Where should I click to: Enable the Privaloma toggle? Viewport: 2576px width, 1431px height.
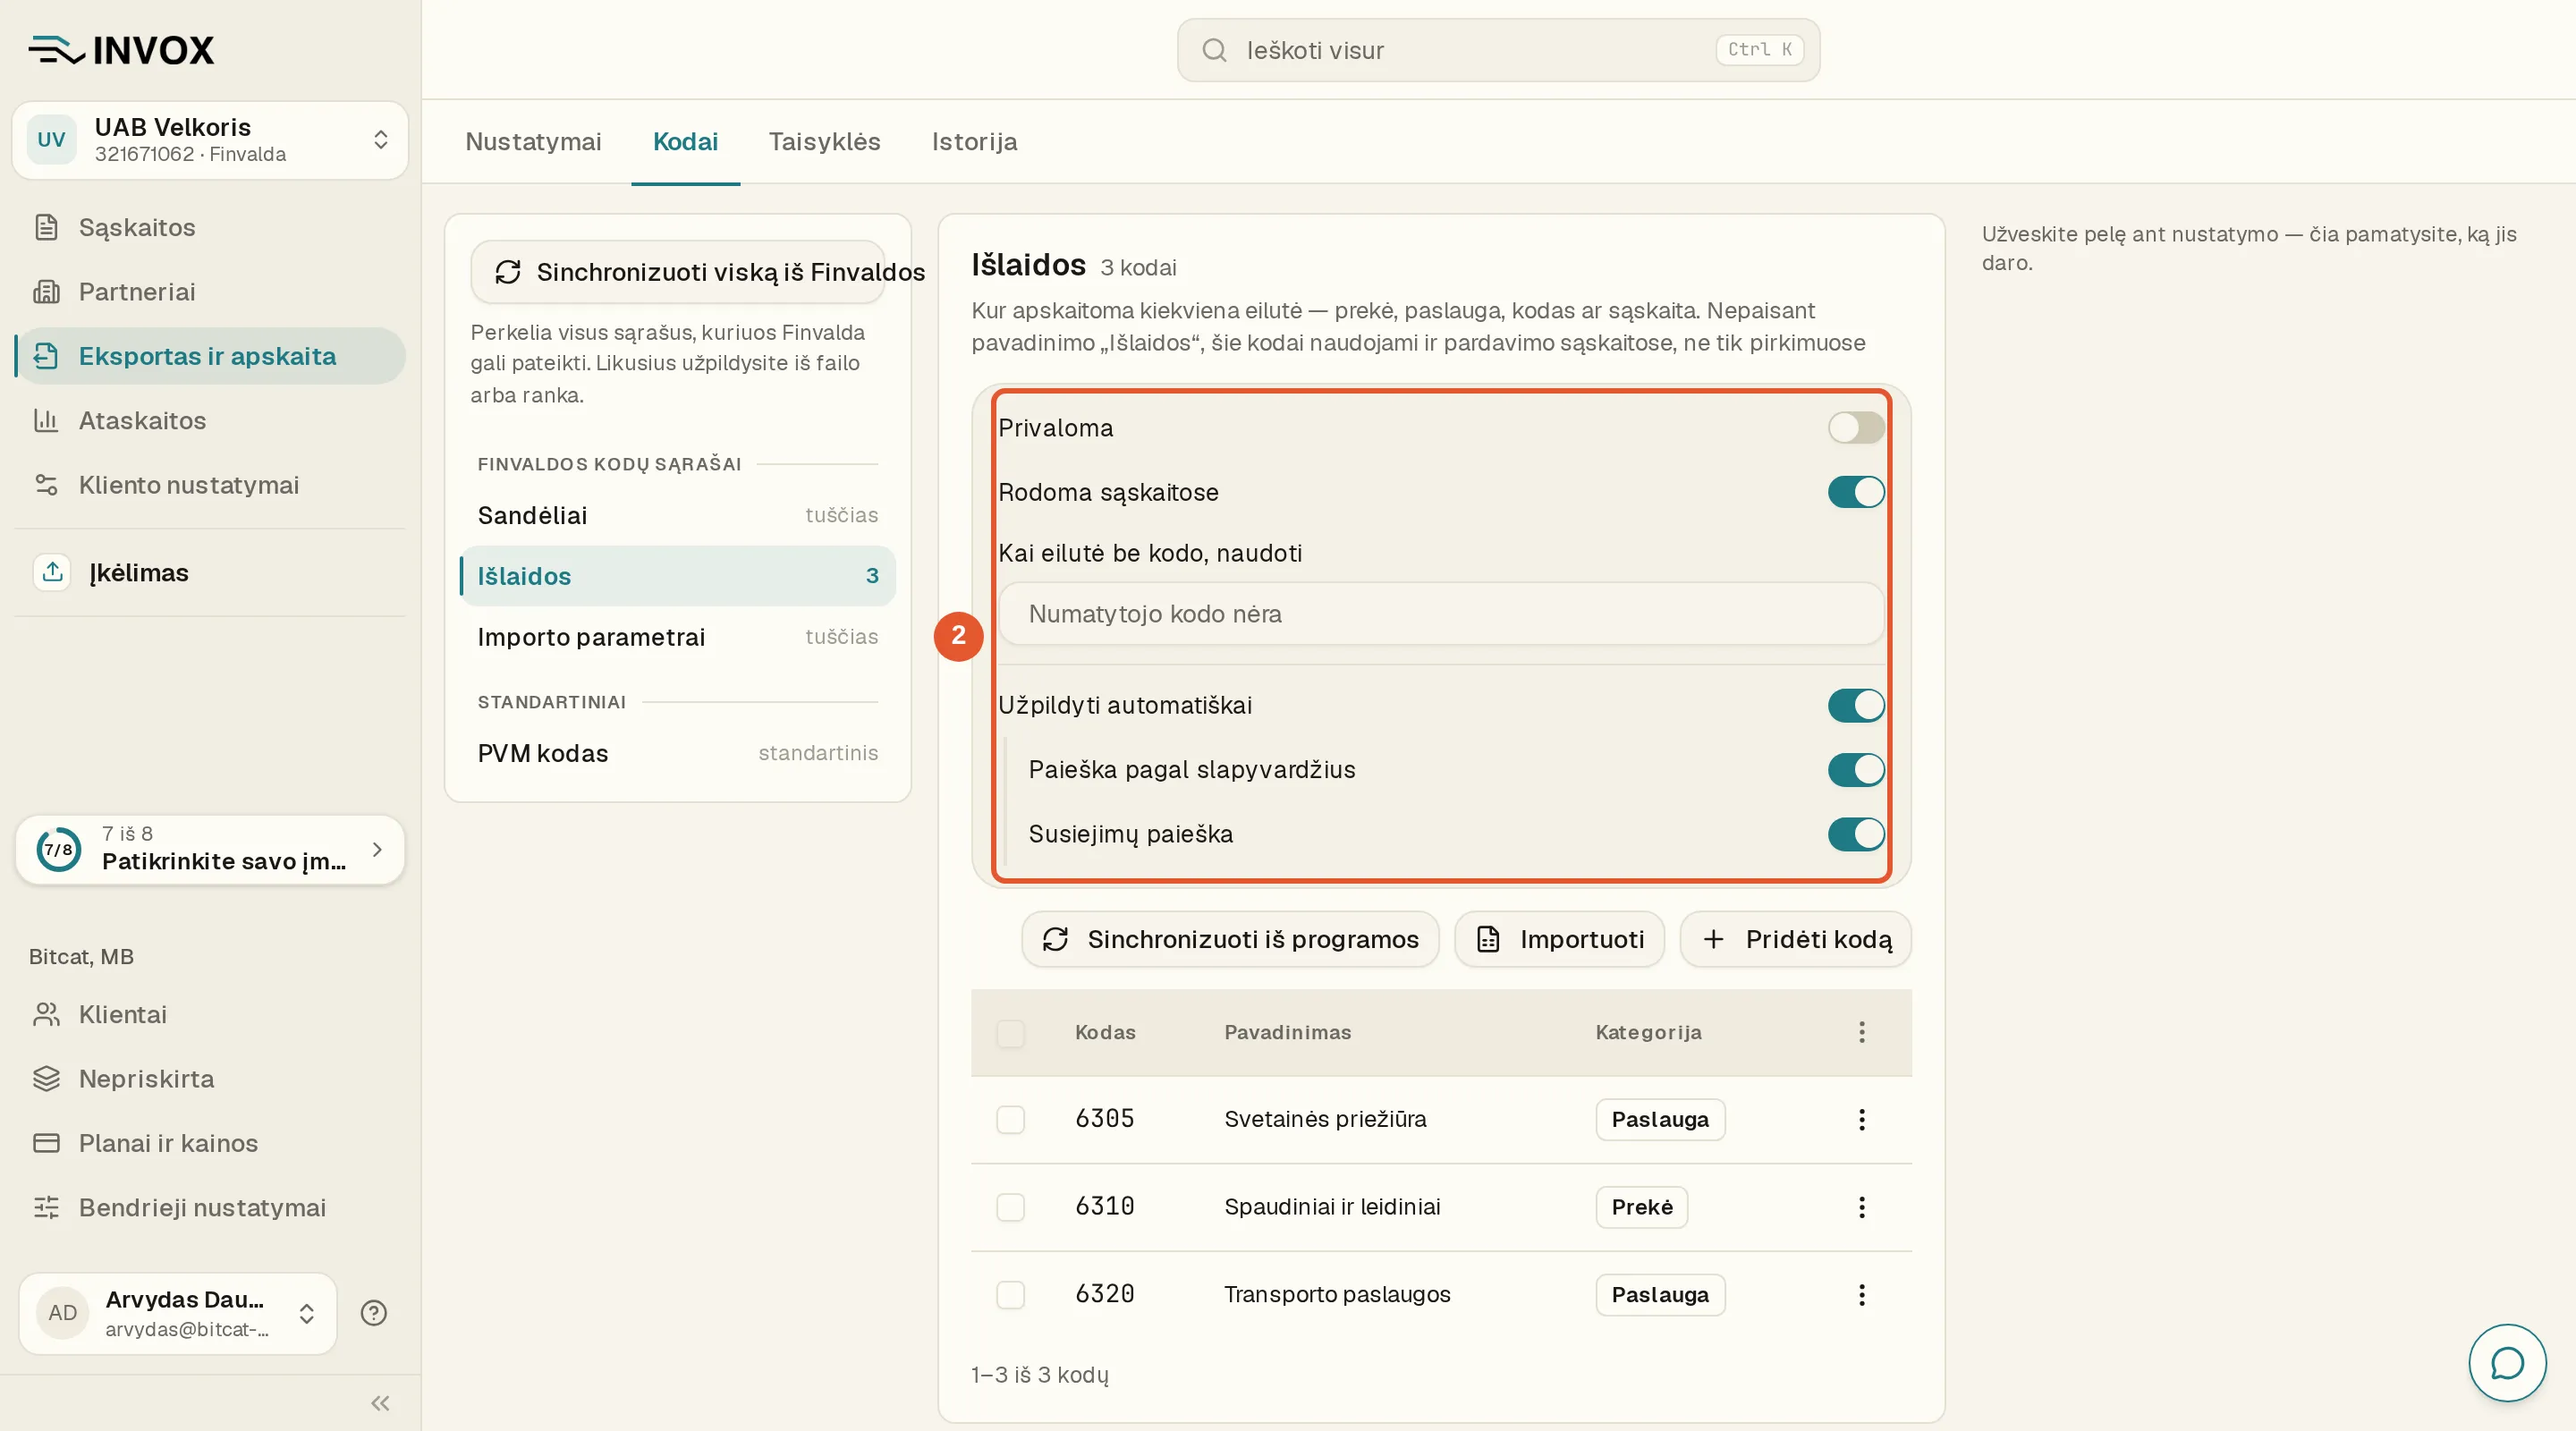(1856, 428)
